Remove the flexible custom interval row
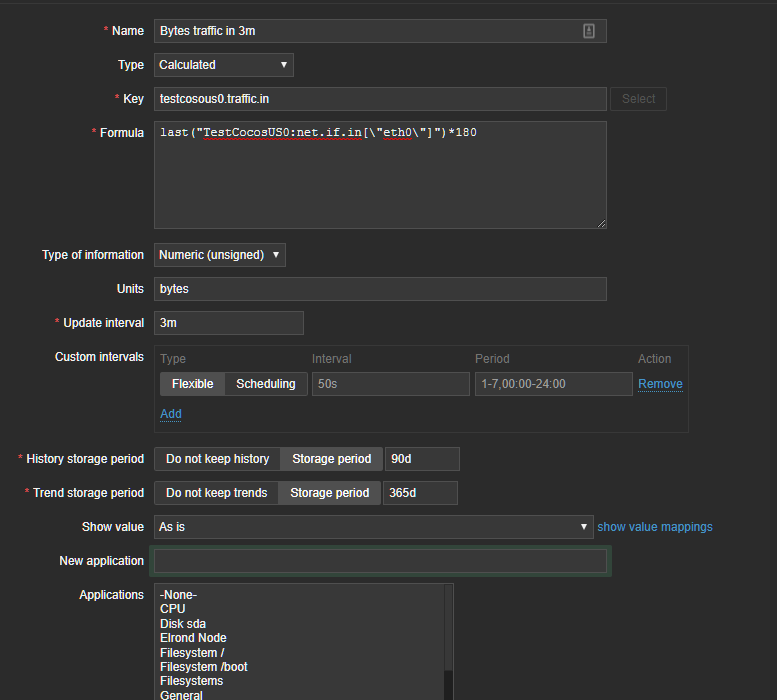The width and height of the screenshot is (777, 700). [660, 384]
